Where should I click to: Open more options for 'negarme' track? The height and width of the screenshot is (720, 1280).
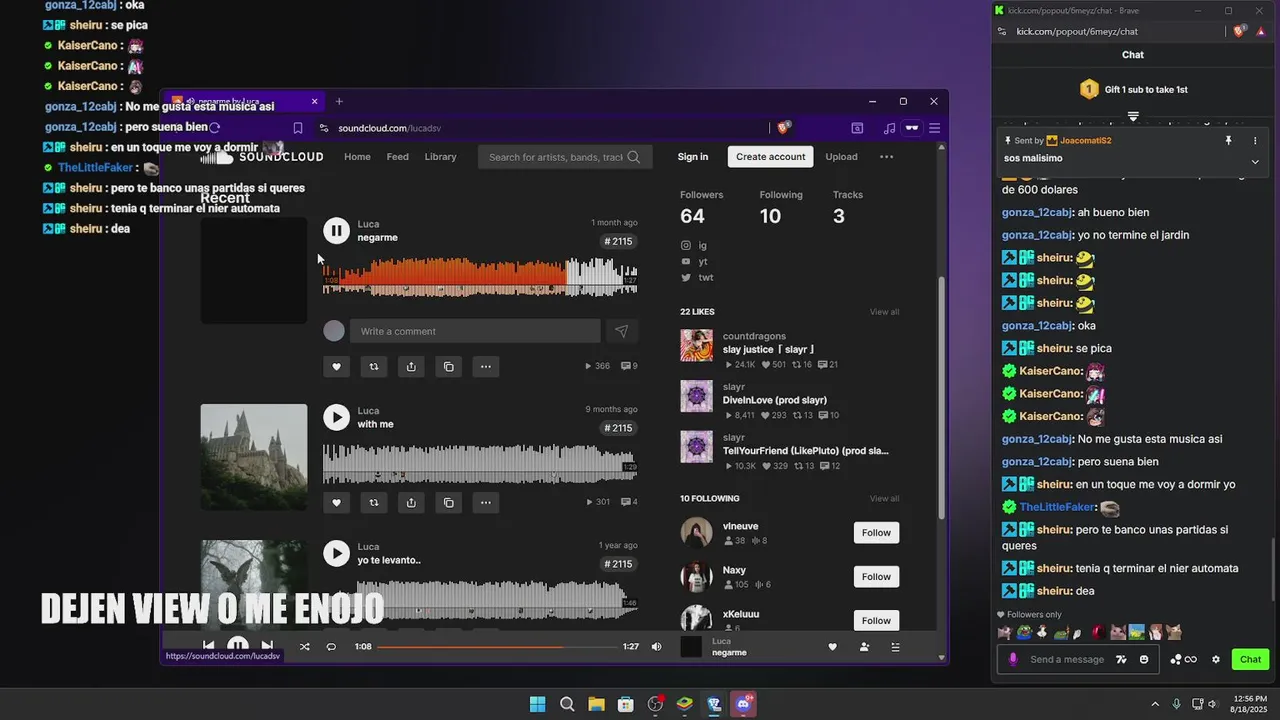pos(486,366)
